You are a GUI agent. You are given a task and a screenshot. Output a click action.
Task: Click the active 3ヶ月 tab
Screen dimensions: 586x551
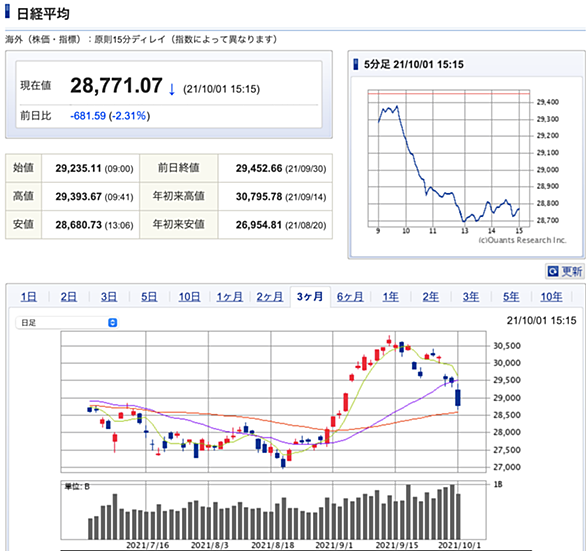(310, 297)
